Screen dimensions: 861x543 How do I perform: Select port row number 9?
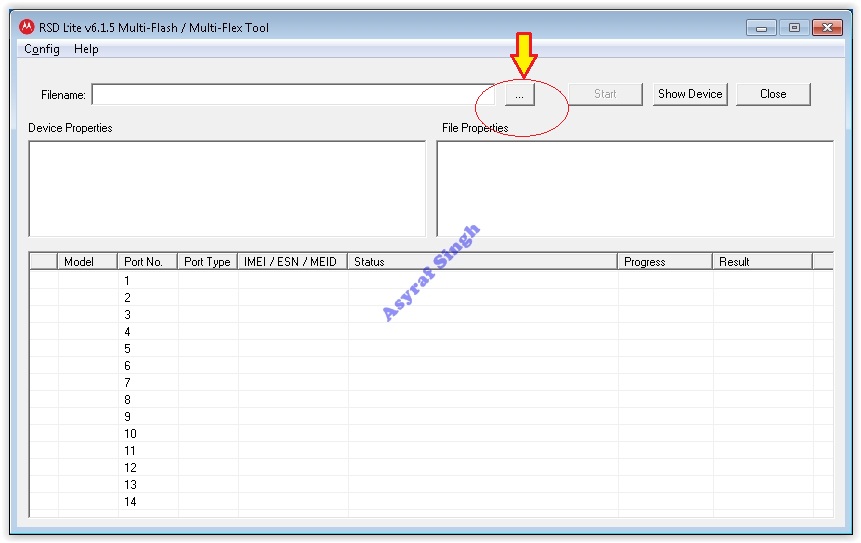[x=431, y=417]
